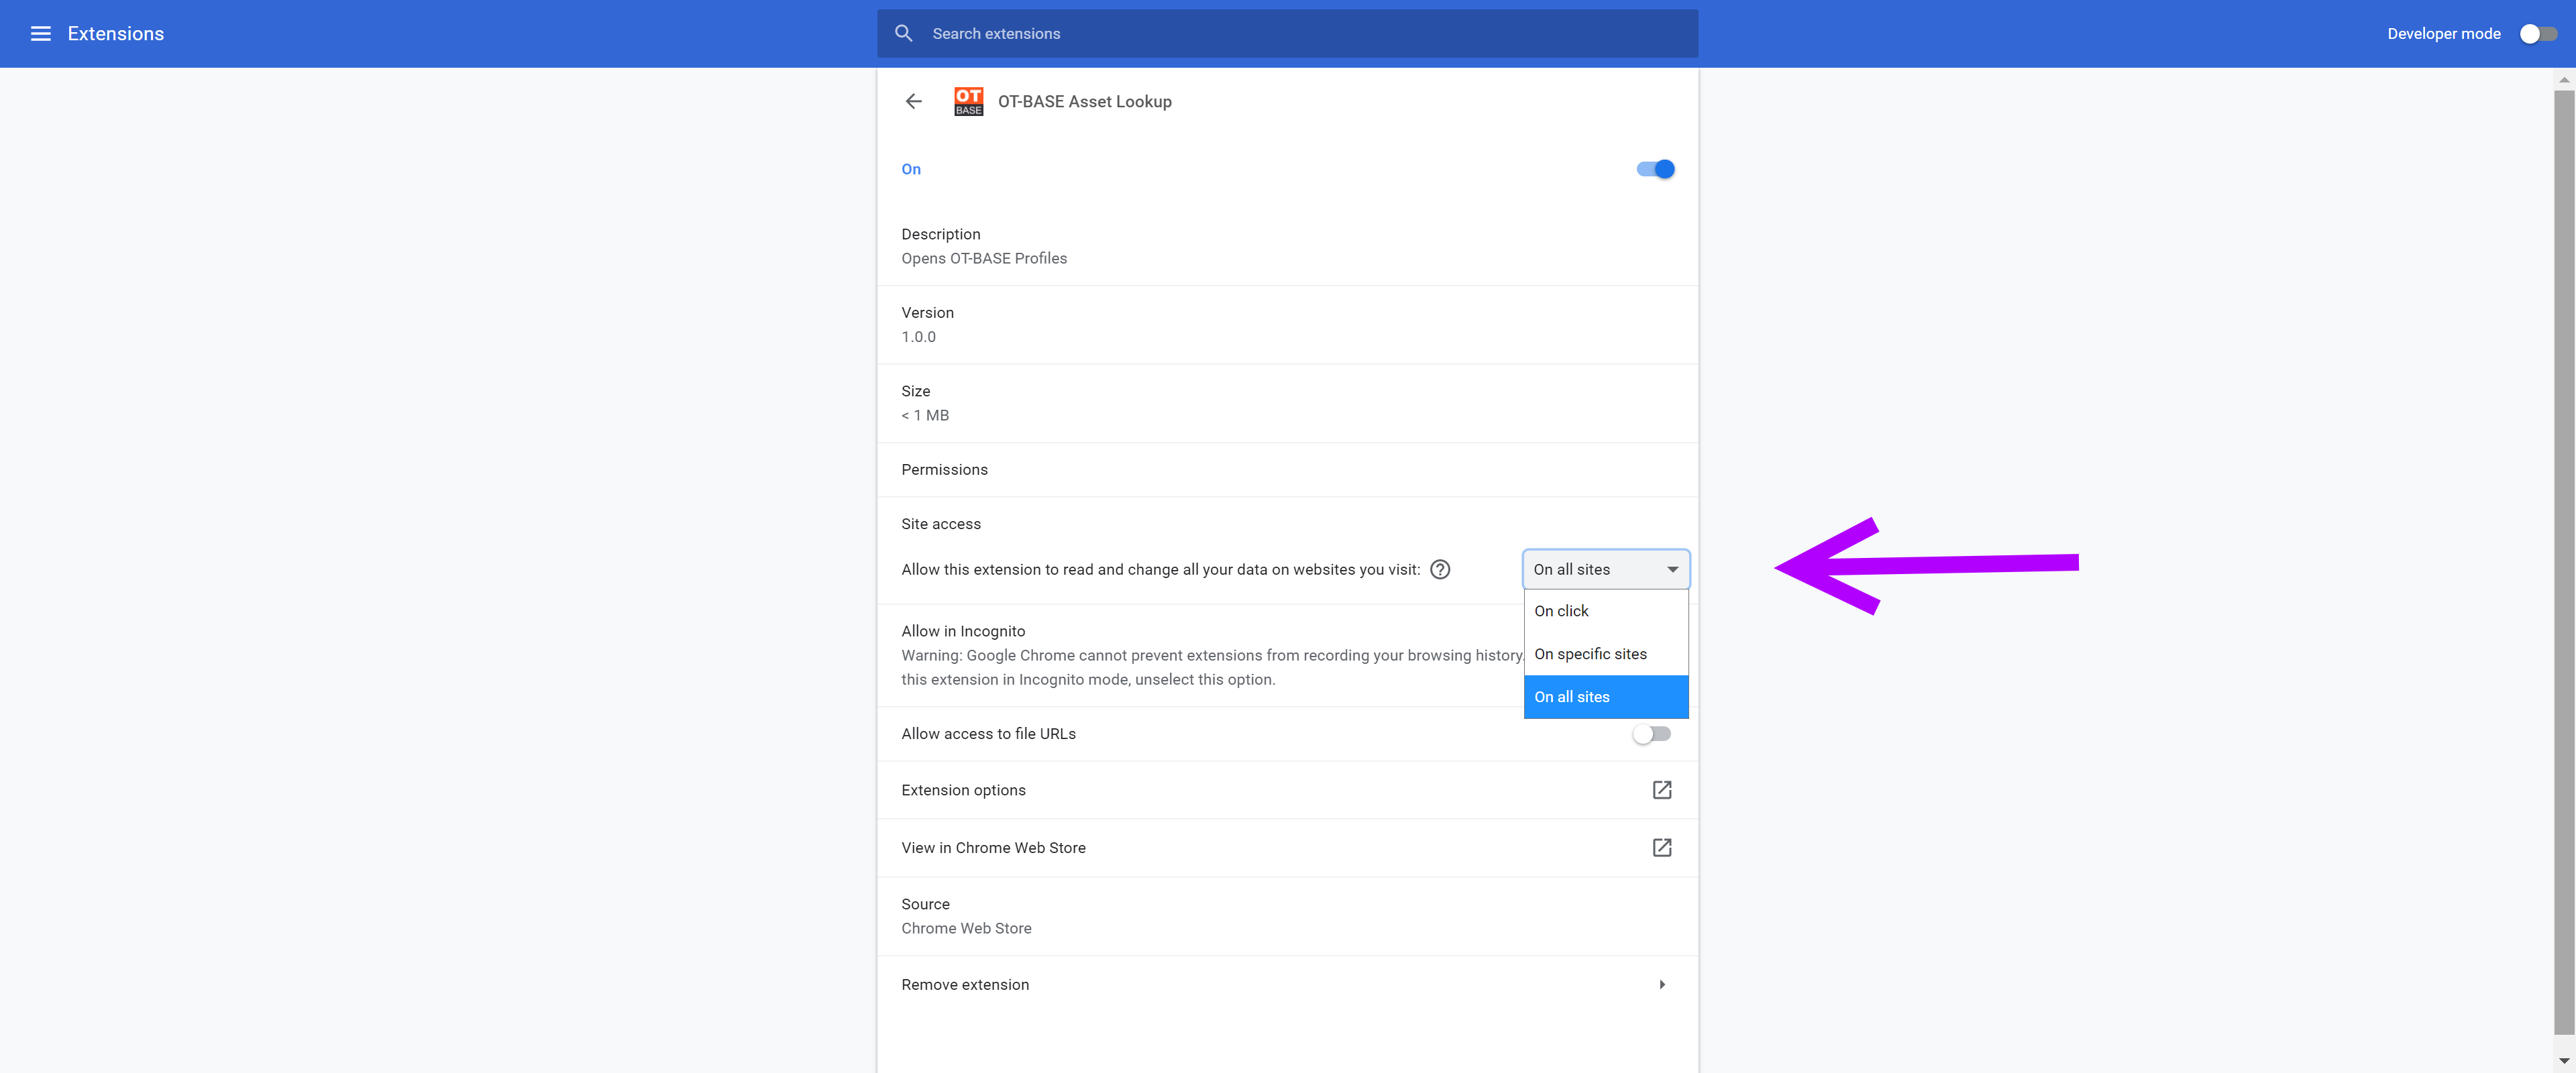Open the hamburger main menu

(40, 34)
